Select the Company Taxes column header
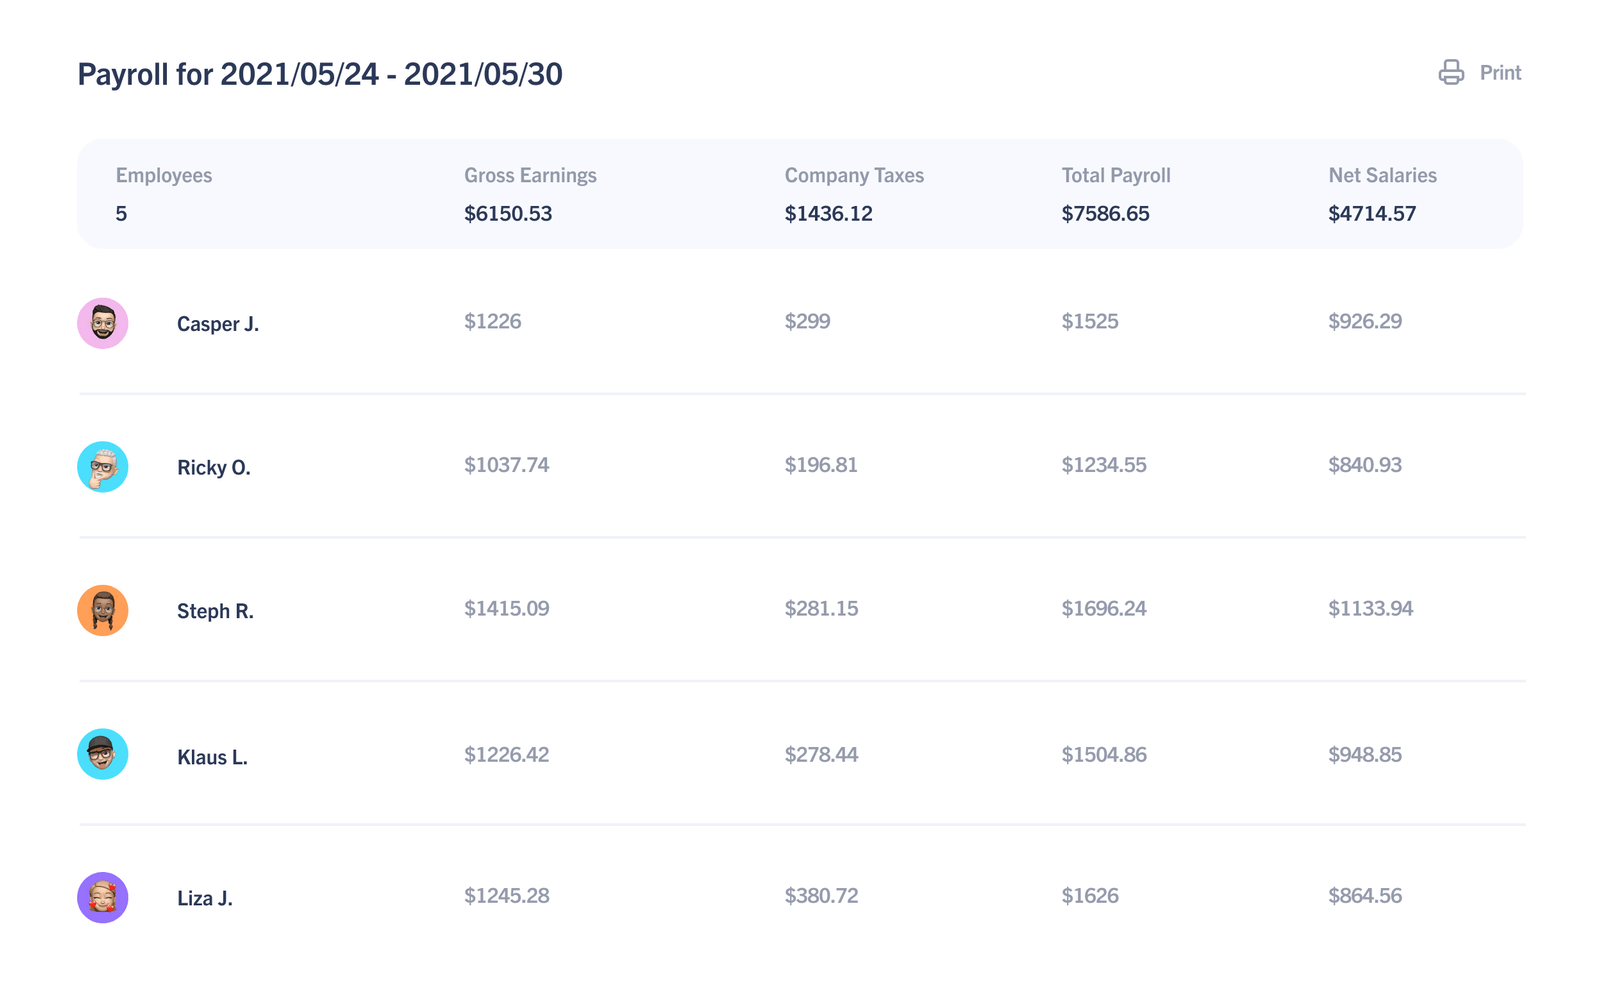Screen dimensions: 1600x1000 854,174
